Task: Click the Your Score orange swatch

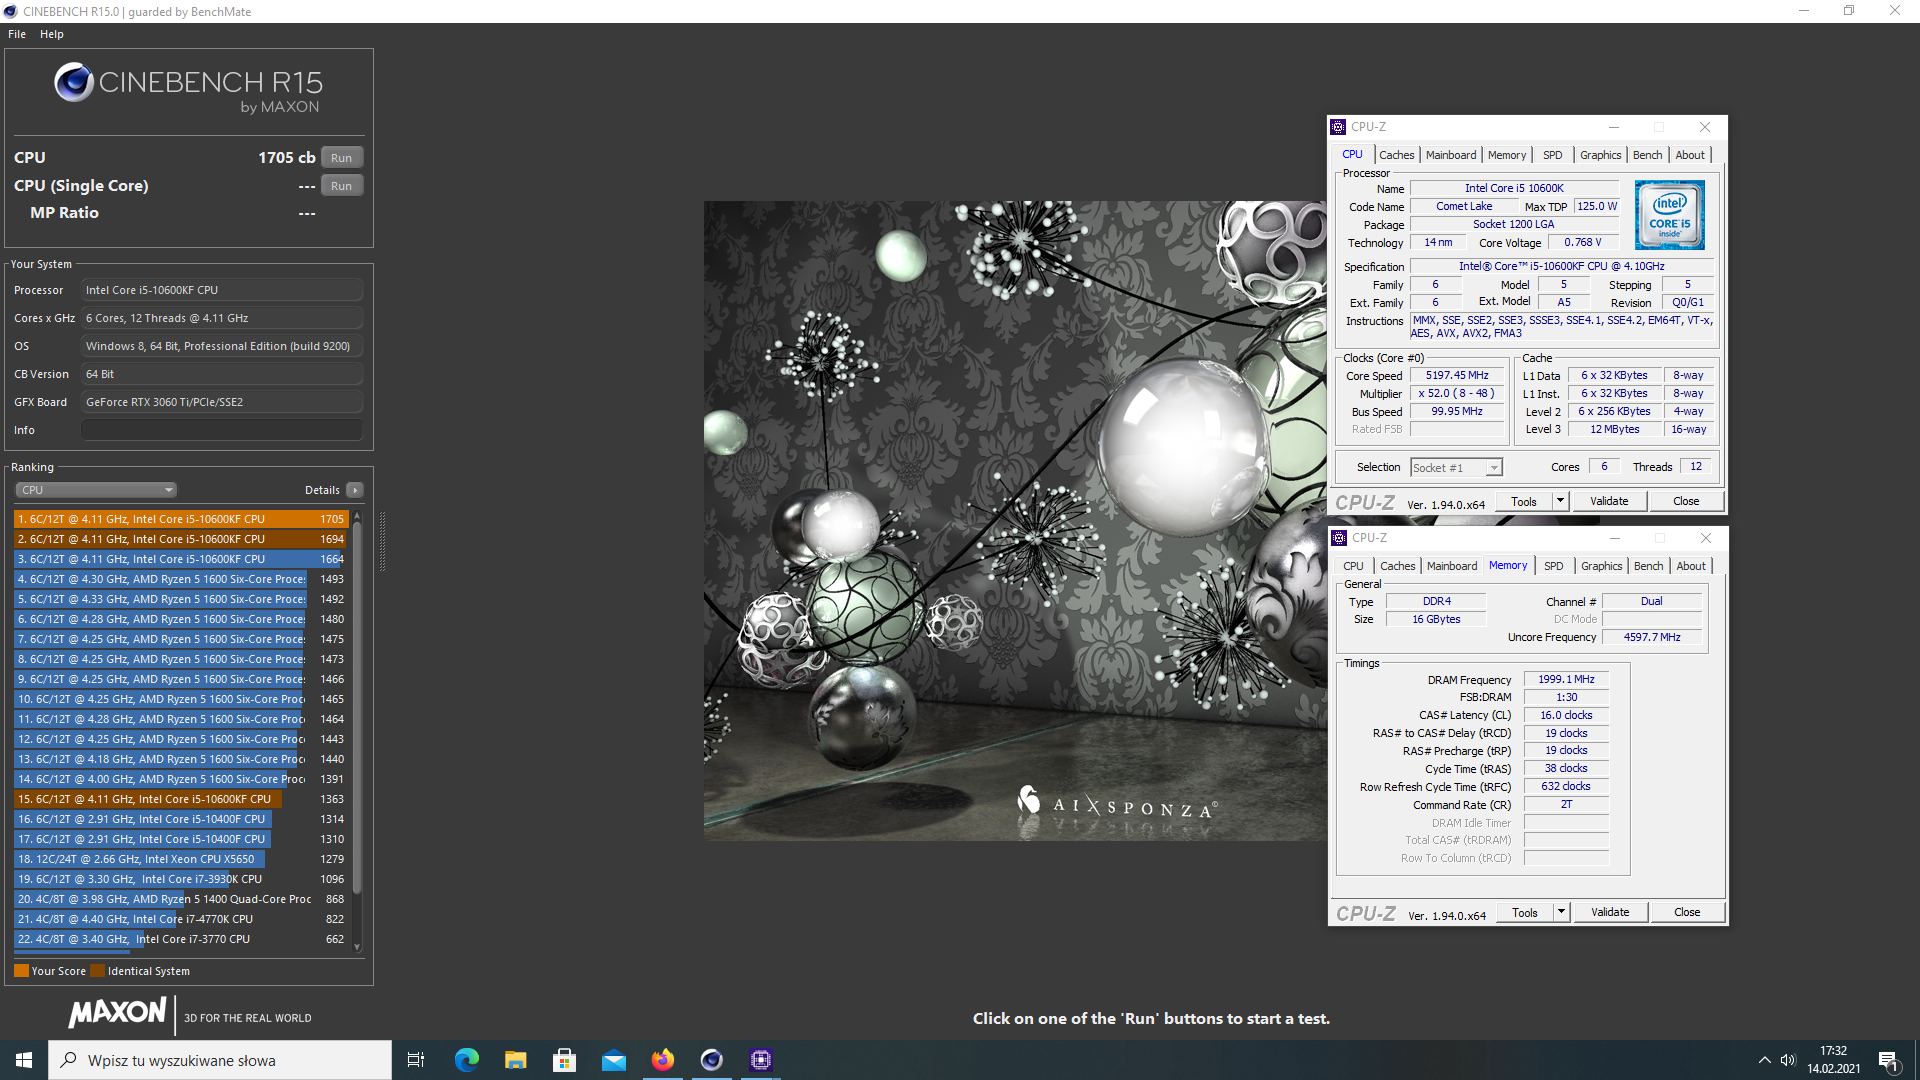Action: (21, 971)
